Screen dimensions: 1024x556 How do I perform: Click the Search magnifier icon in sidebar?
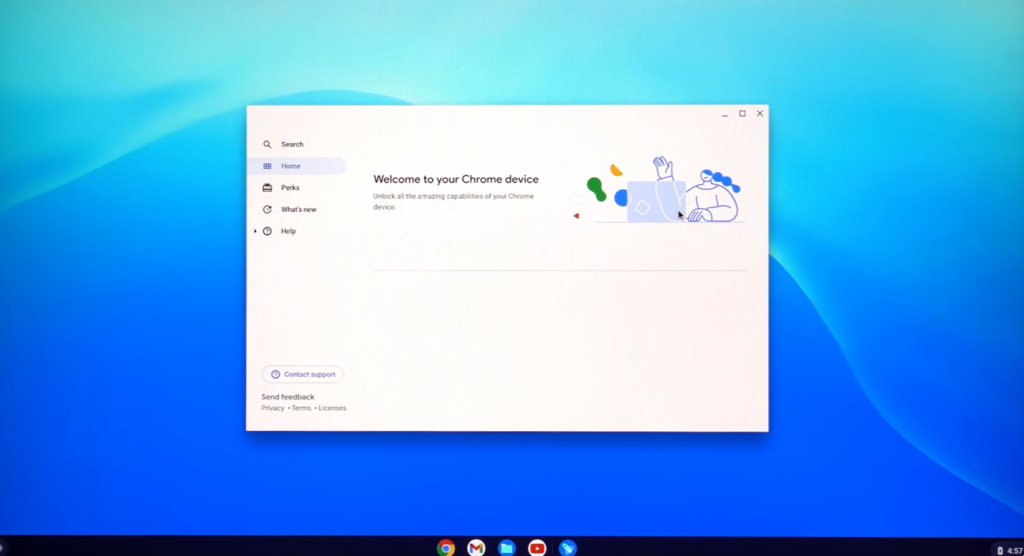click(x=267, y=144)
